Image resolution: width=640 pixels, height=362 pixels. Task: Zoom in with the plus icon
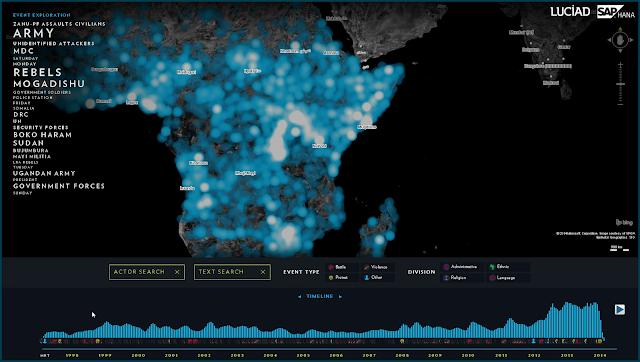click(x=620, y=65)
